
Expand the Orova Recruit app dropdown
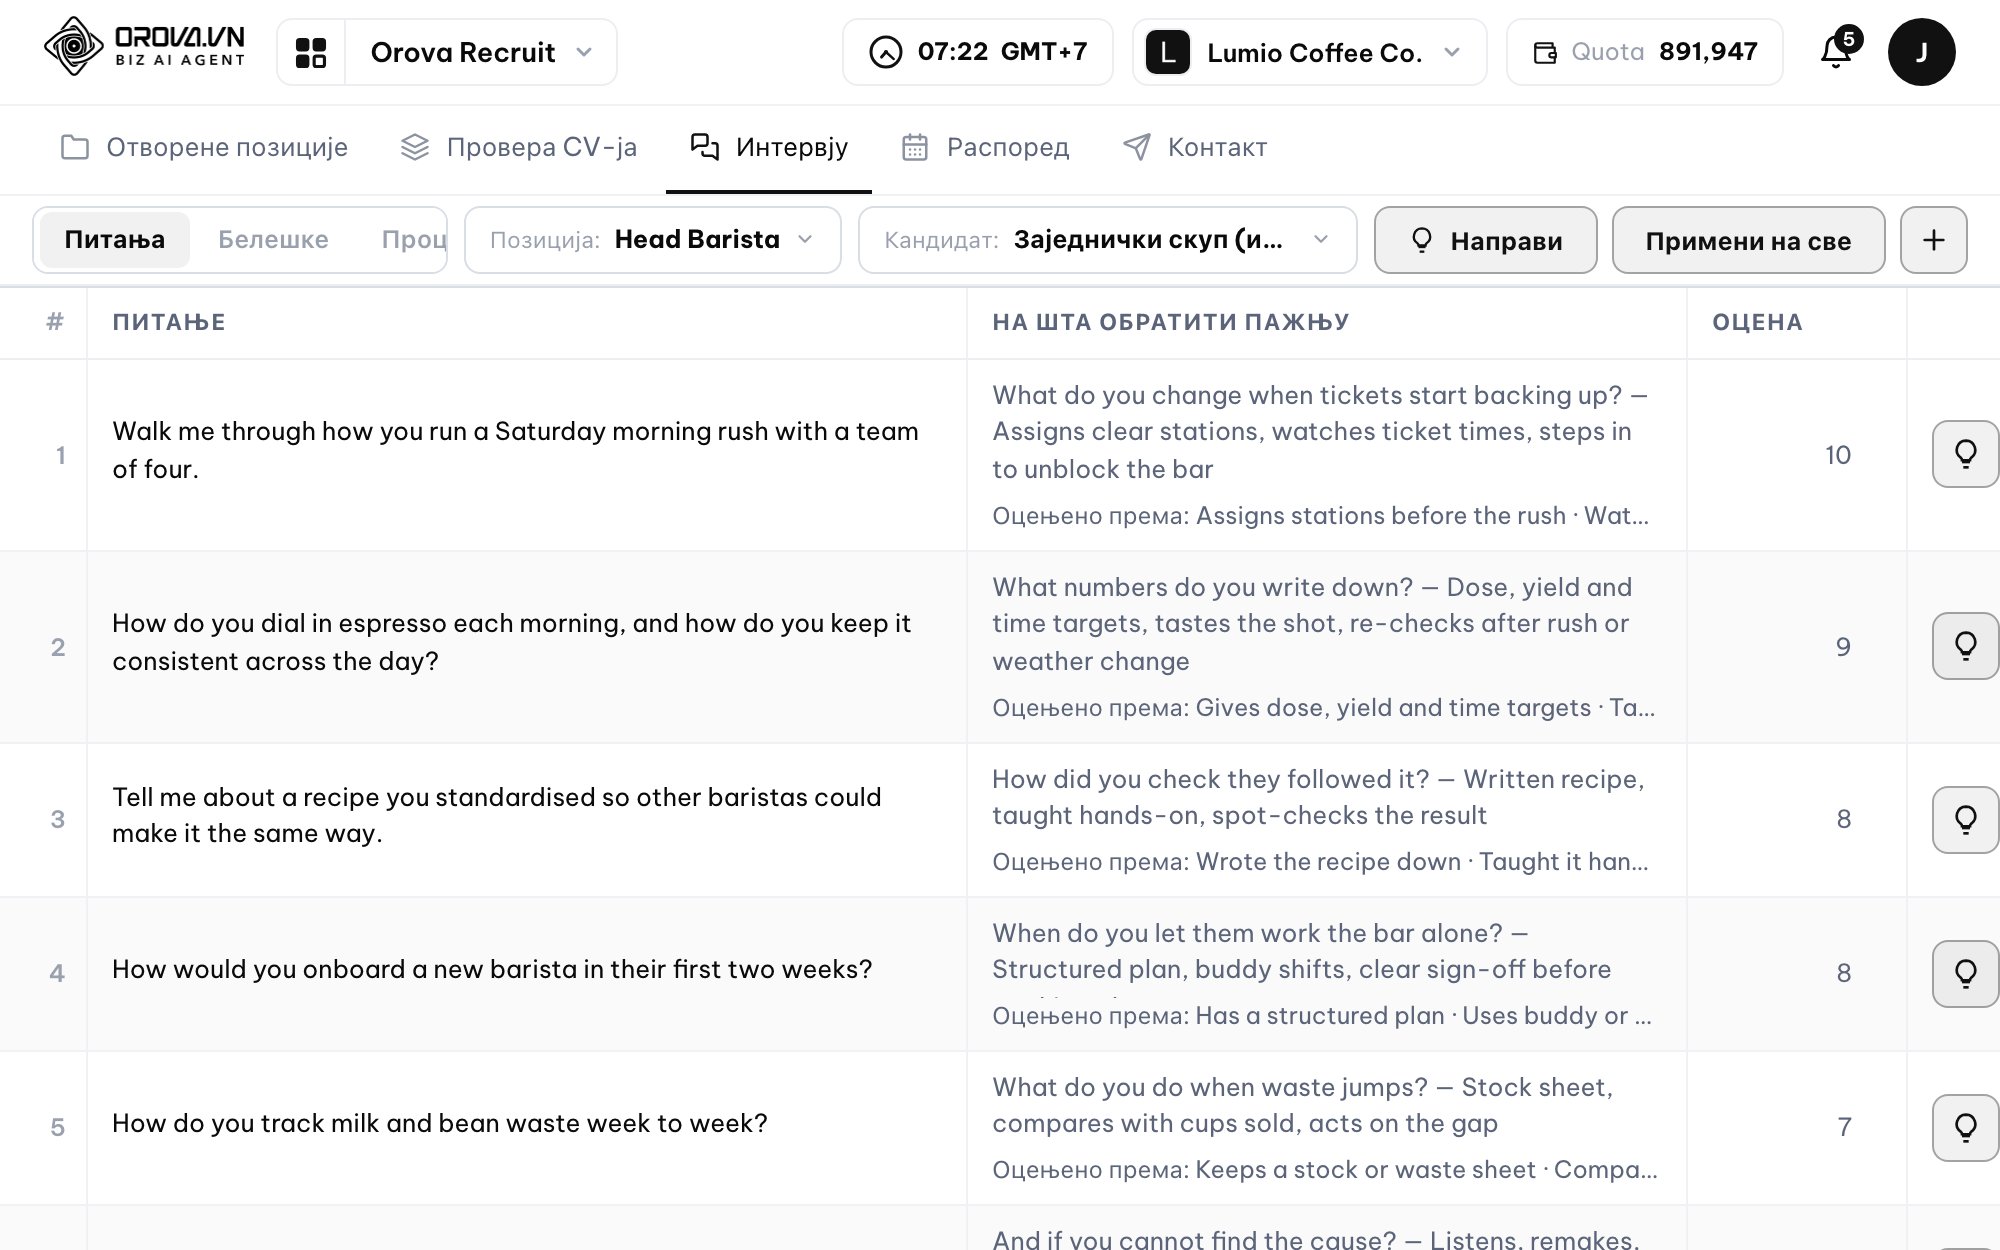click(x=481, y=52)
